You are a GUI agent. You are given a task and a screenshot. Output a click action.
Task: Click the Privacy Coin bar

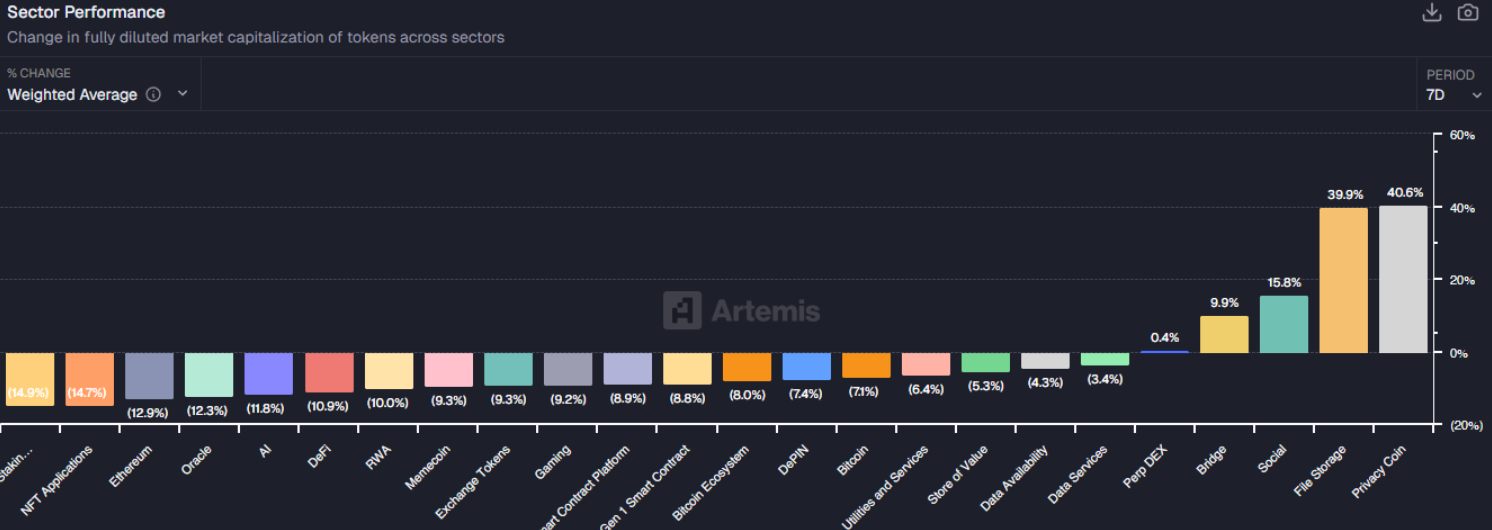coord(1403,279)
